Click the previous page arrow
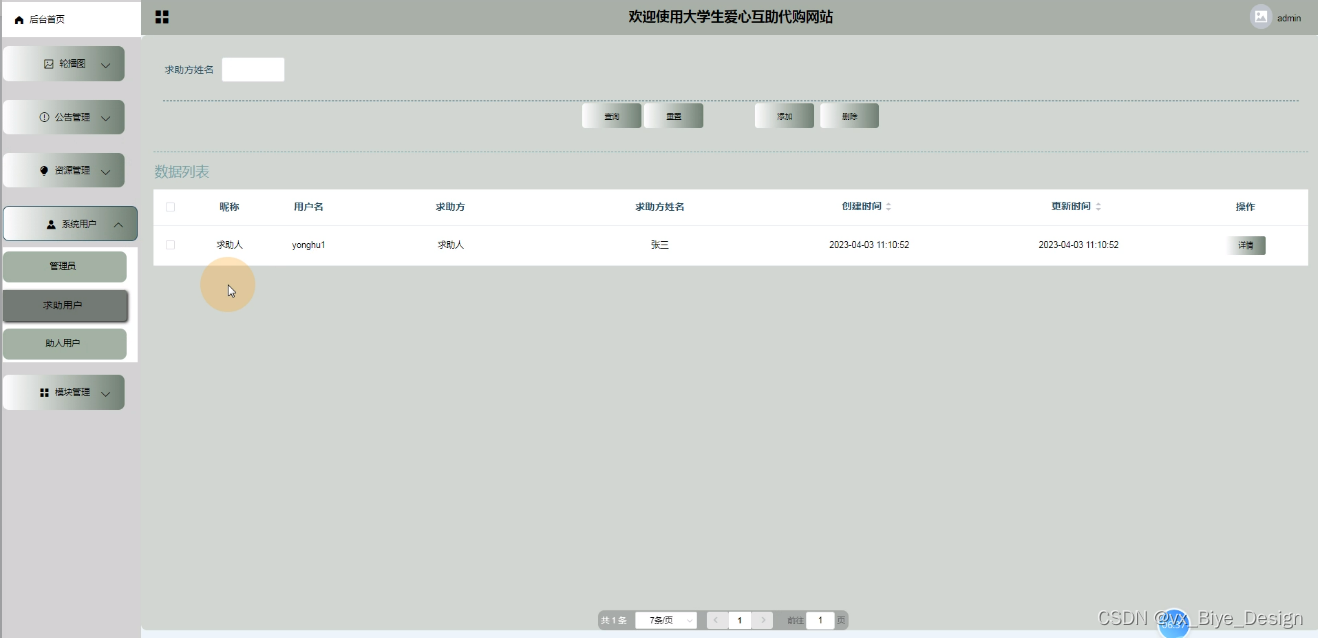 pyautogui.click(x=716, y=620)
